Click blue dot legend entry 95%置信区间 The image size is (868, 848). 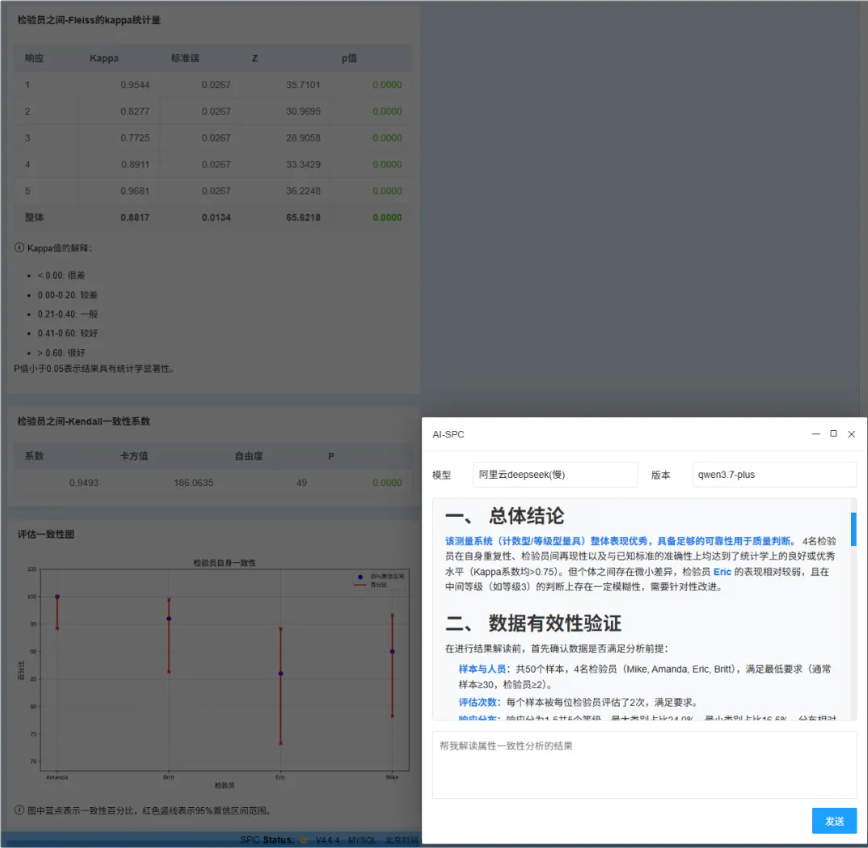pyautogui.click(x=360, y=576)
